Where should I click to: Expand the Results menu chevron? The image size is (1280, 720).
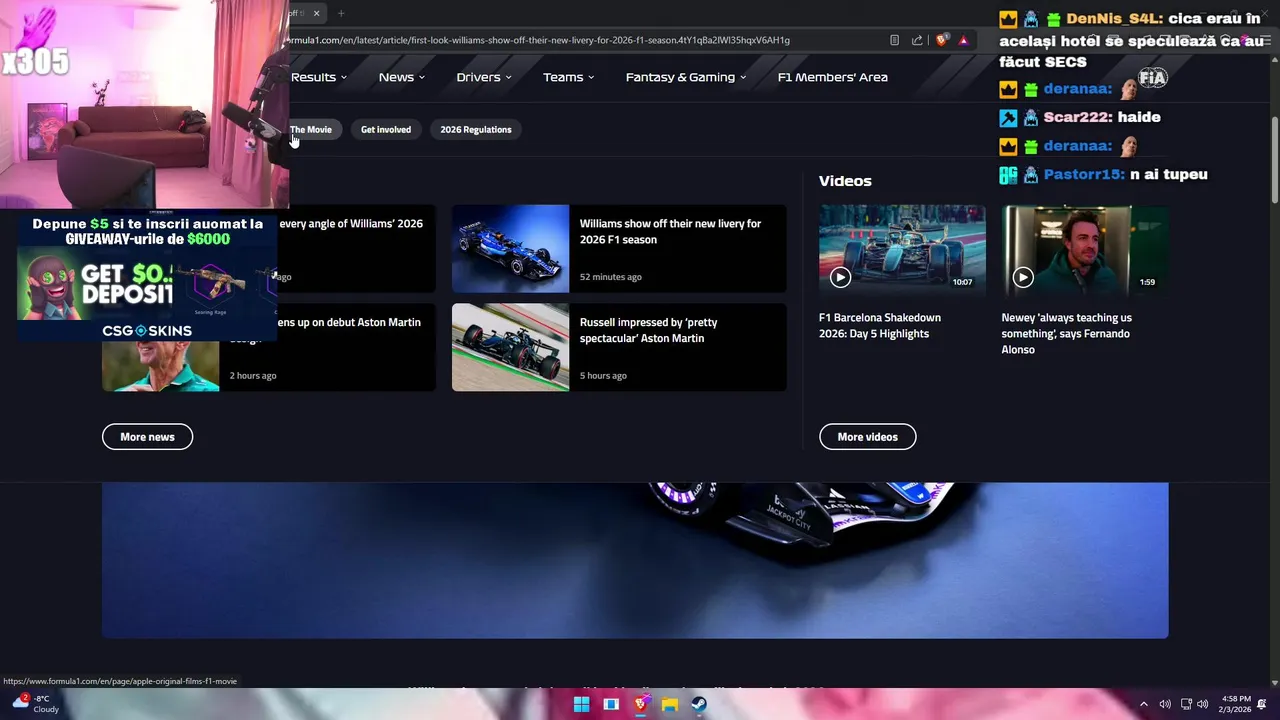click(x=344, y=77)
